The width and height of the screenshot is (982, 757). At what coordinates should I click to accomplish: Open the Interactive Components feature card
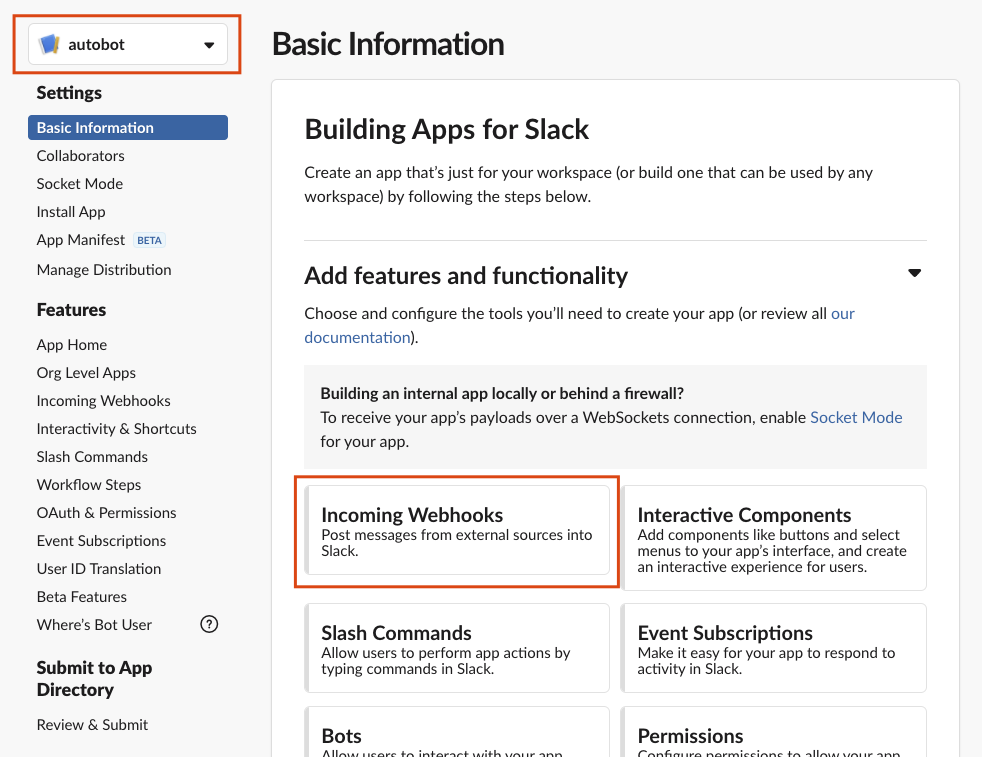(773, 538)
